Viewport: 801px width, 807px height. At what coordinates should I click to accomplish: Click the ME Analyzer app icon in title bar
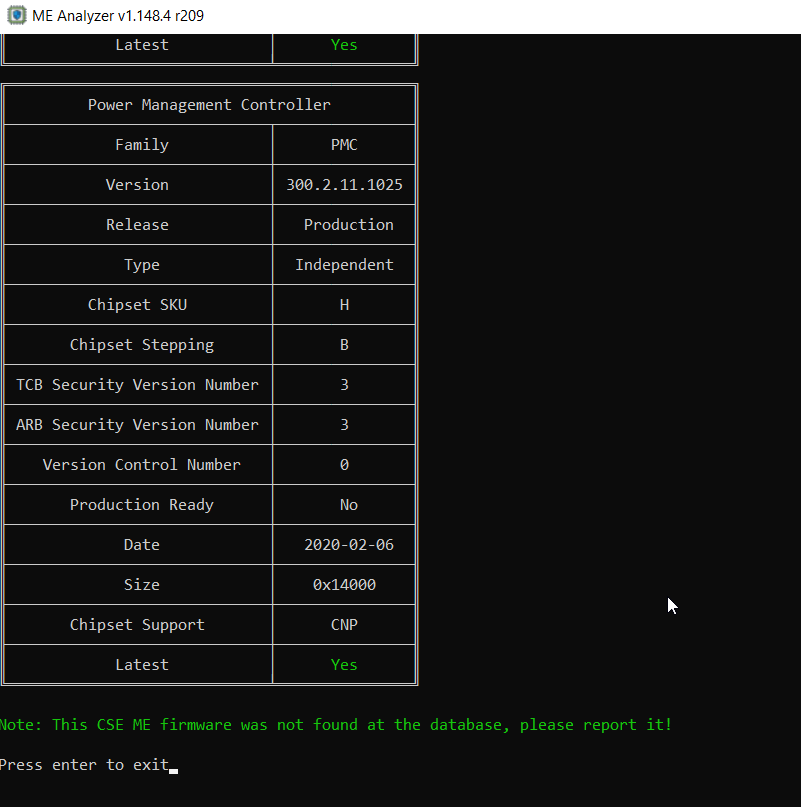click(x=16, y=15)
